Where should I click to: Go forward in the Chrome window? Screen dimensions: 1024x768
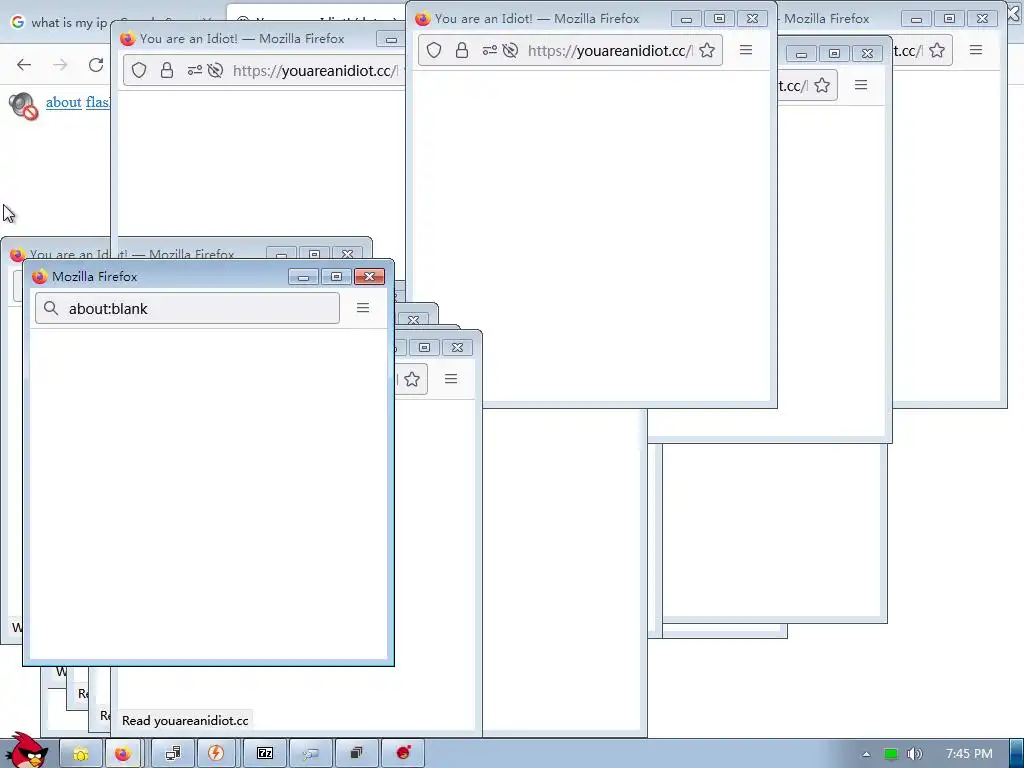point(60,65)
